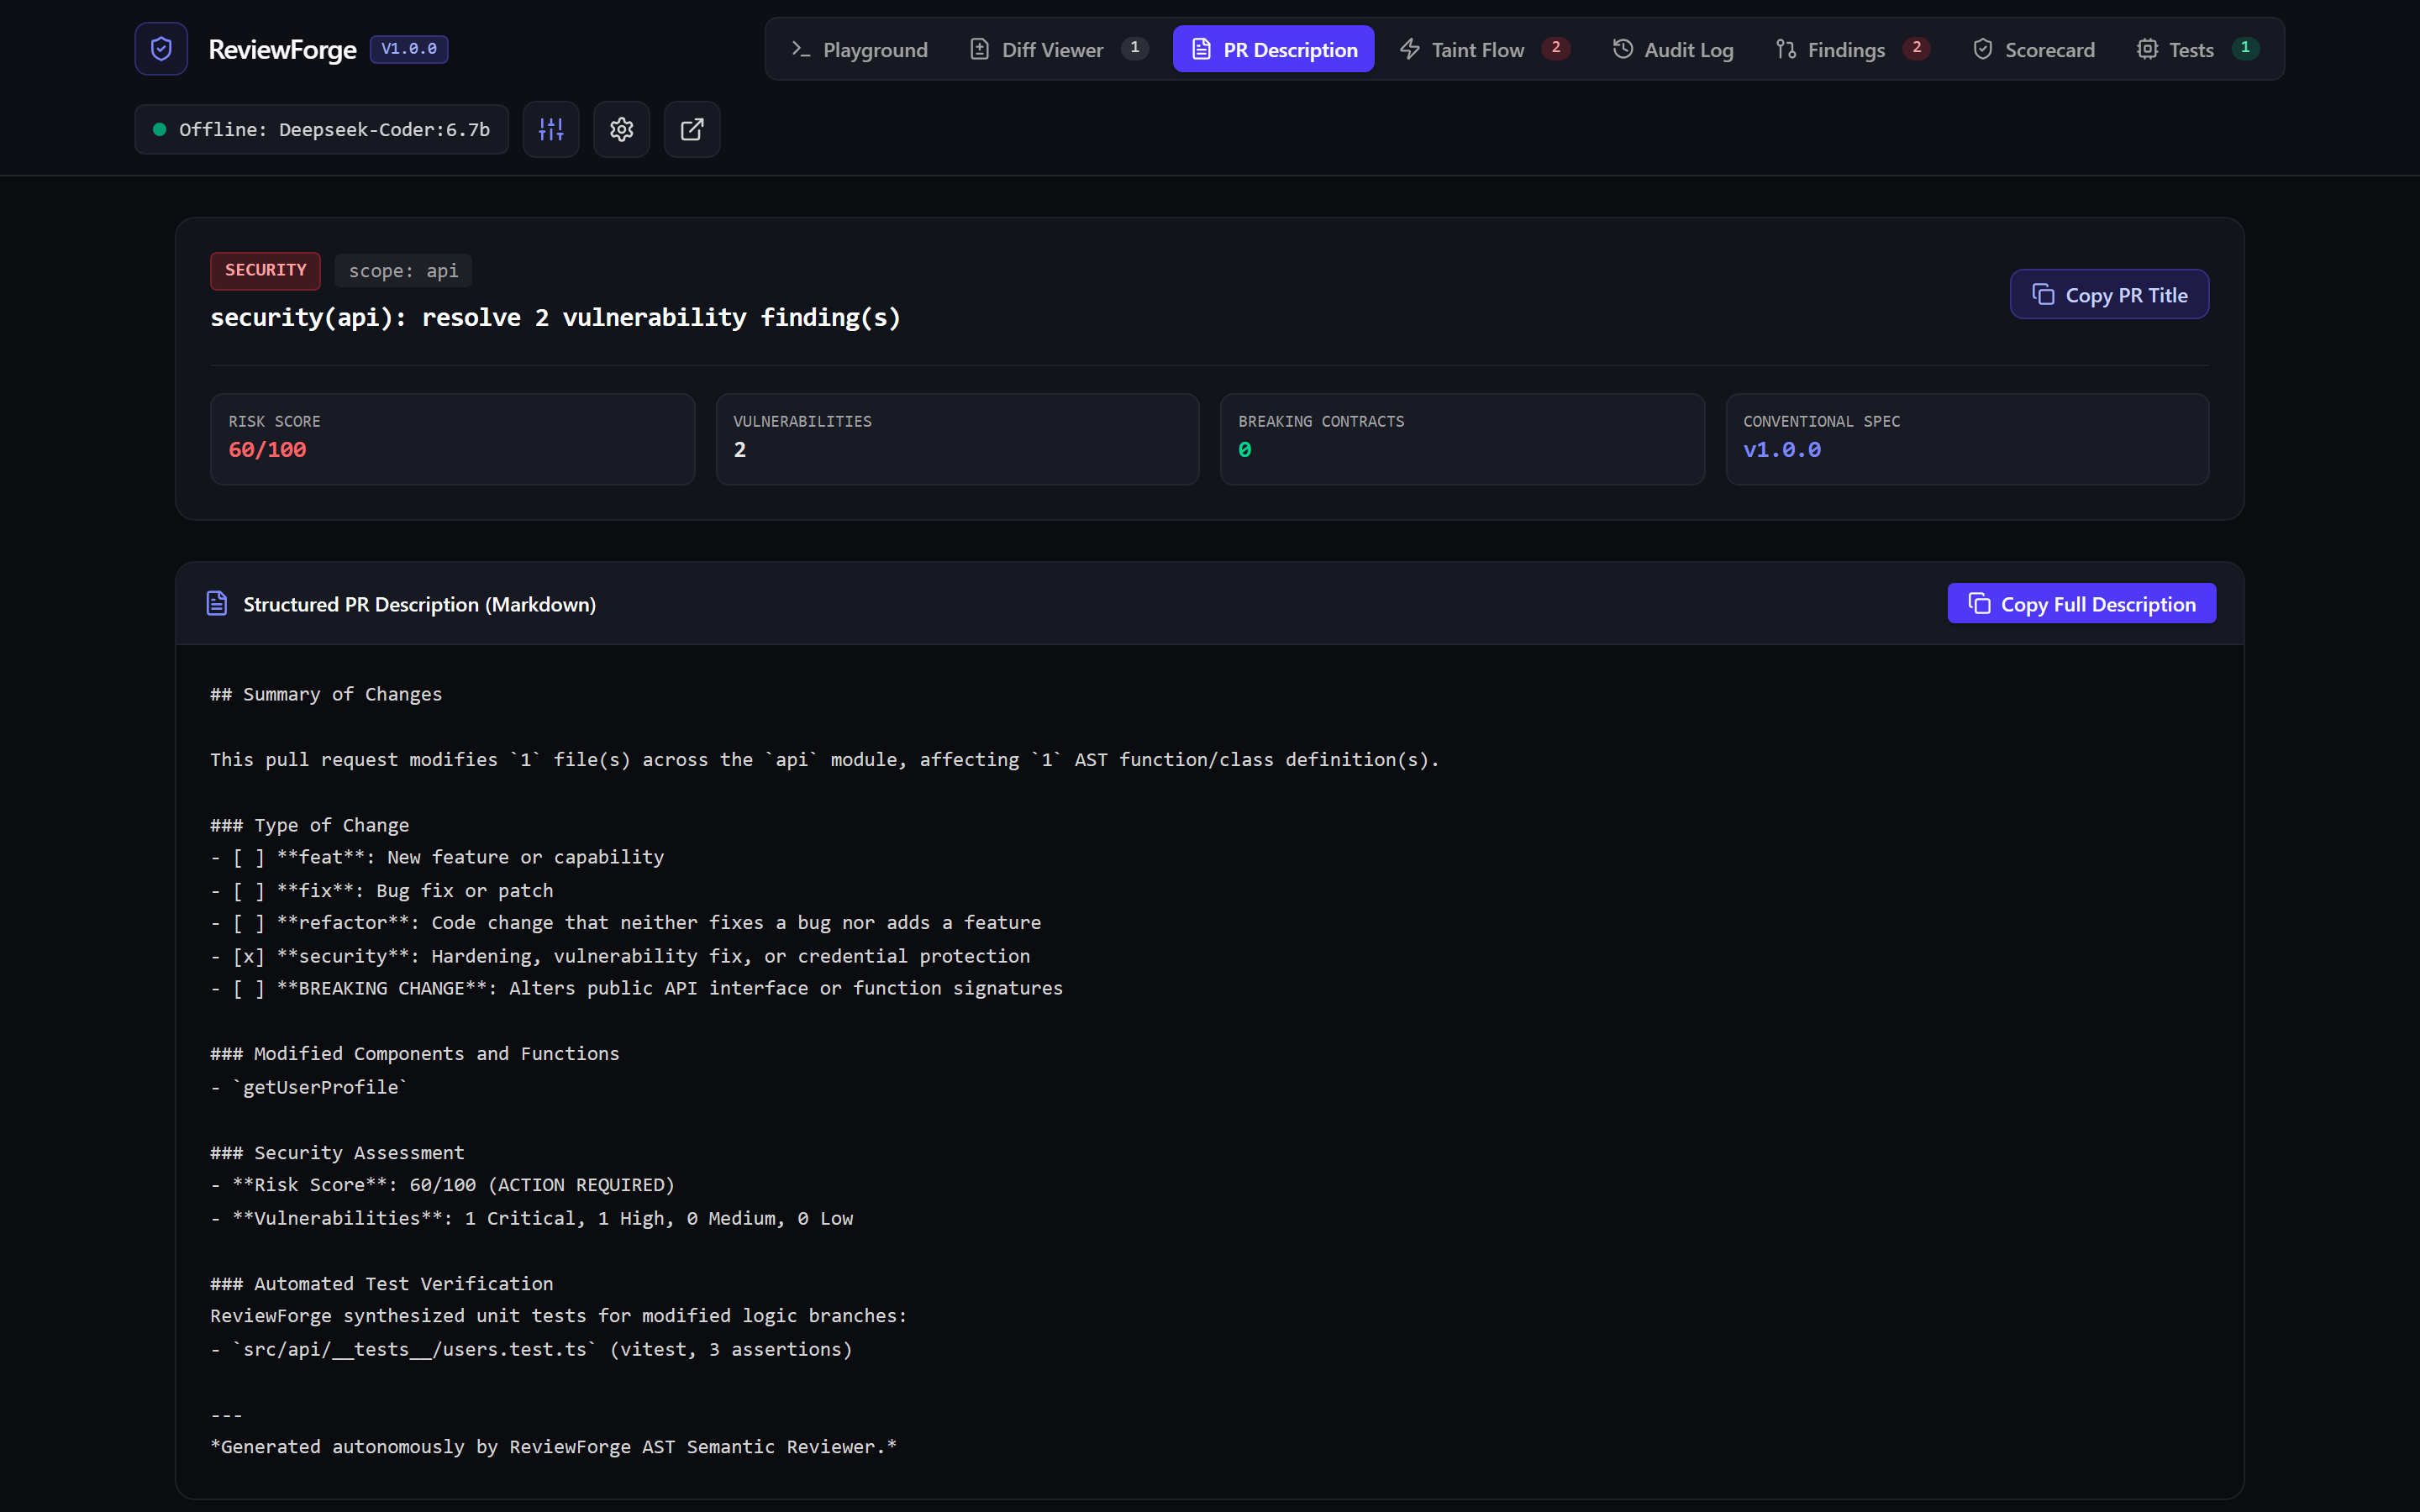Click the Breaking Contracts value 0
Viewport: 2420px width, 1512px height.
click(x=1244, y=450)
